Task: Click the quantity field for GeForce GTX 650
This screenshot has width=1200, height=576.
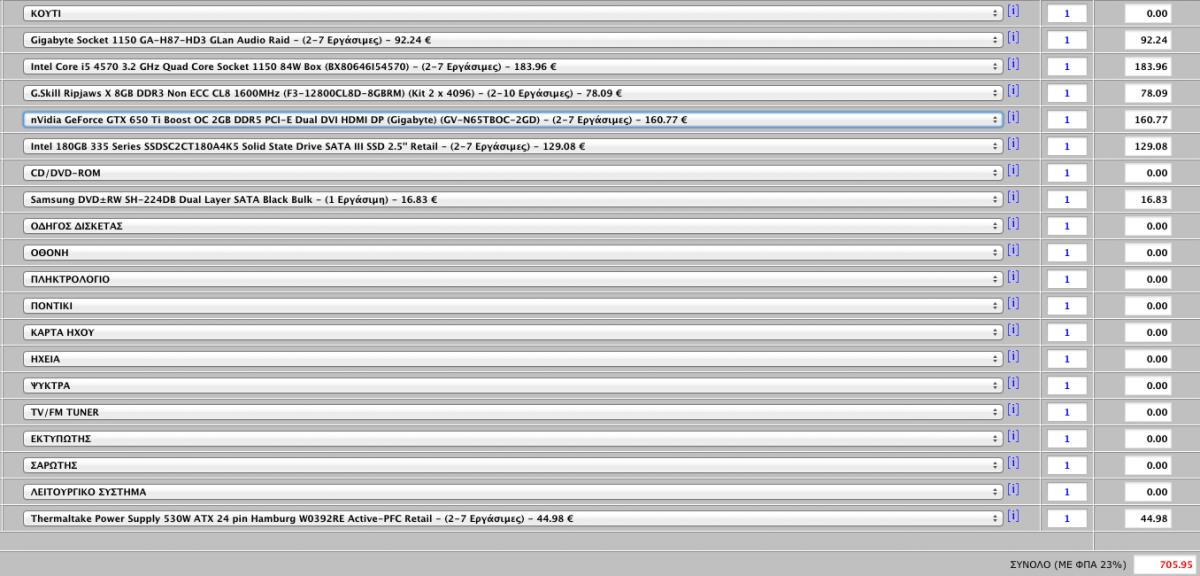Action: pos(1067,120)
